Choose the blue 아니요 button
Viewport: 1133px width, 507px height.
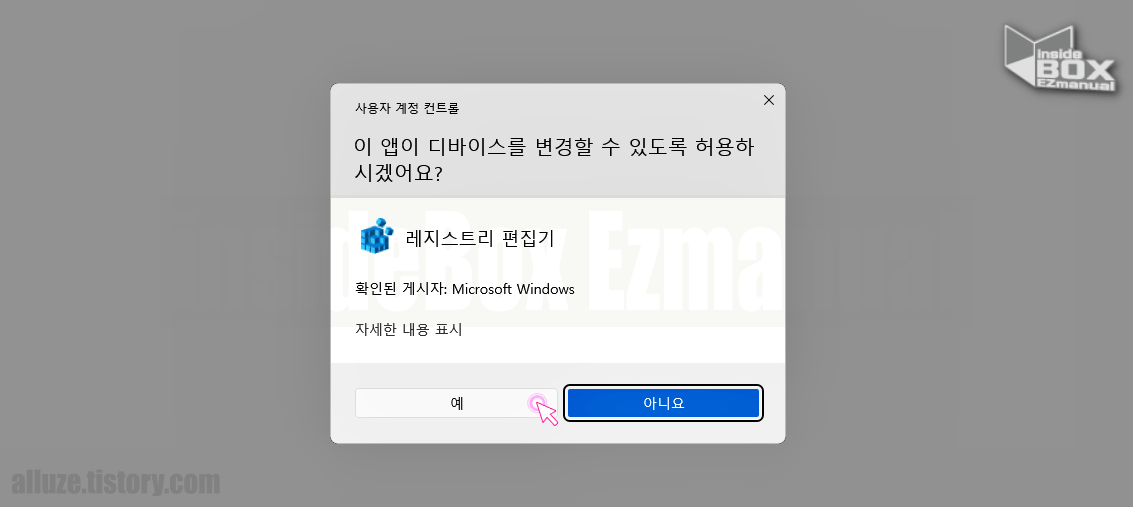pyautogui.click(x=663, y=403)
